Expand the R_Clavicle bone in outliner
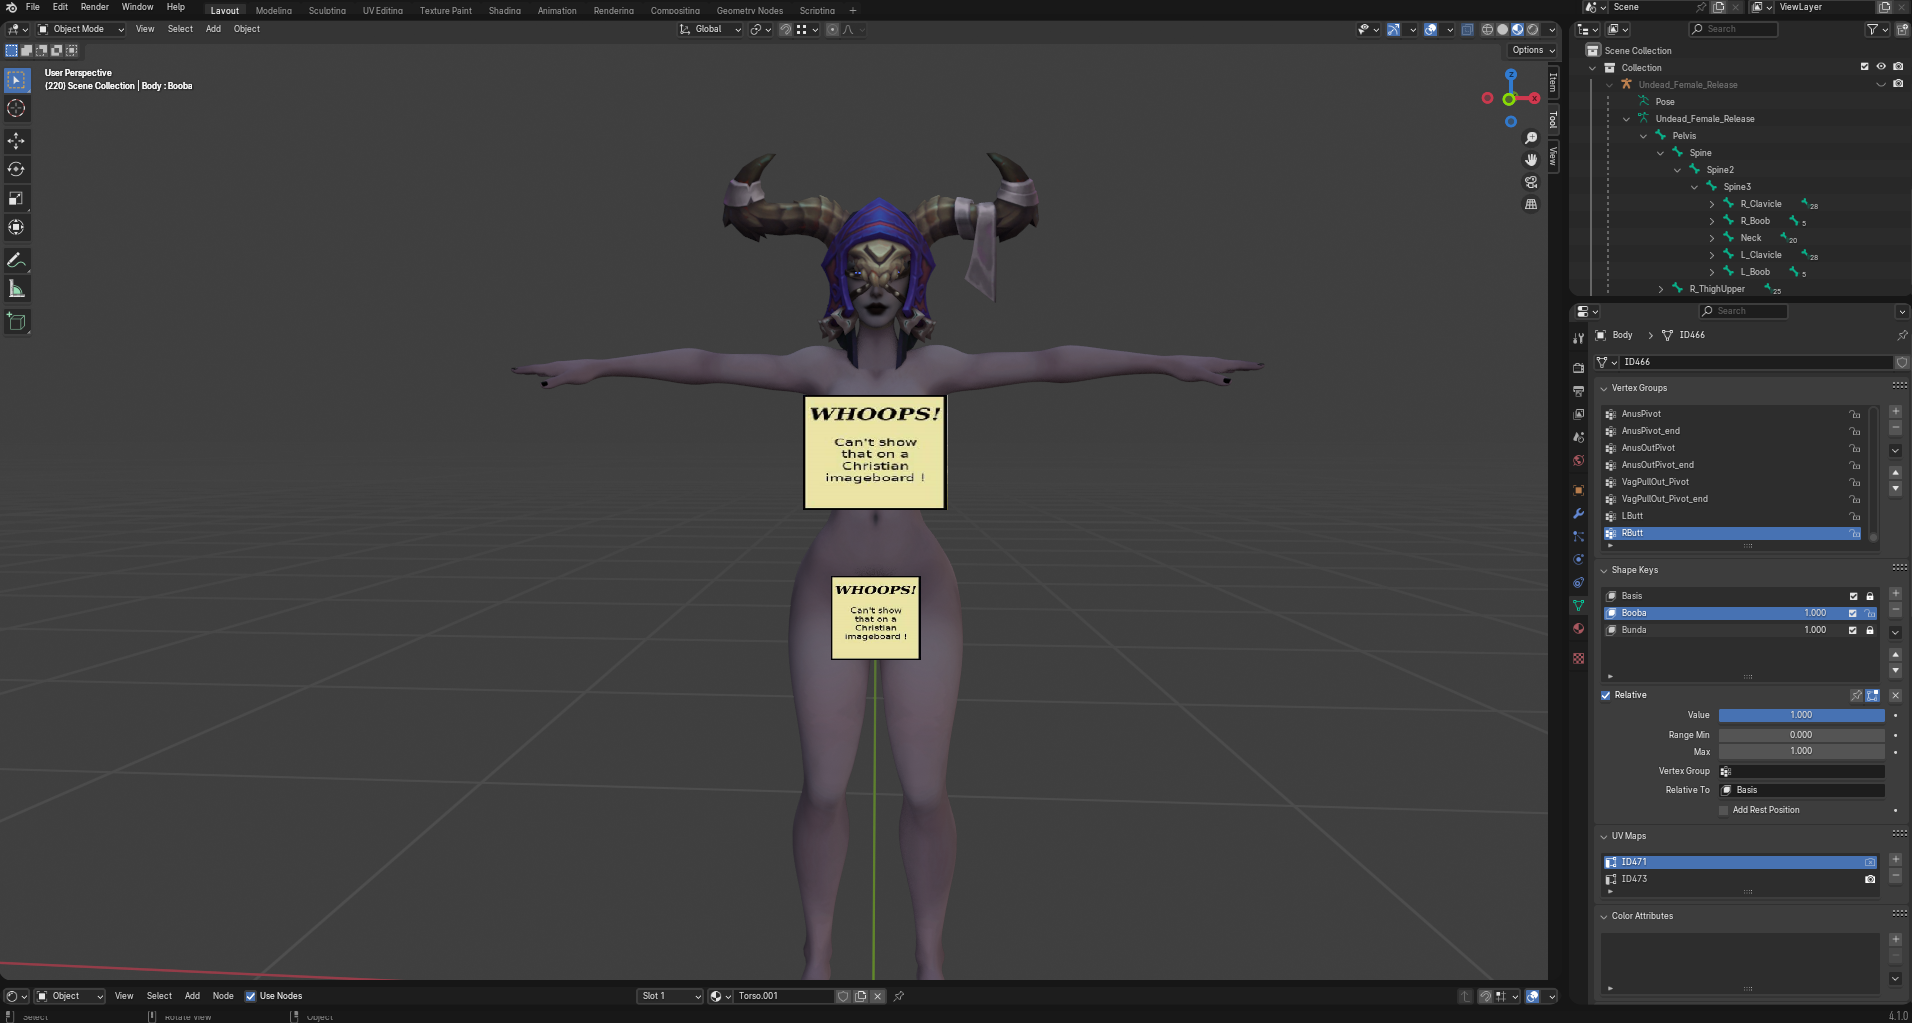This screenshot has height=1023, width=1914. point(1712,204)
